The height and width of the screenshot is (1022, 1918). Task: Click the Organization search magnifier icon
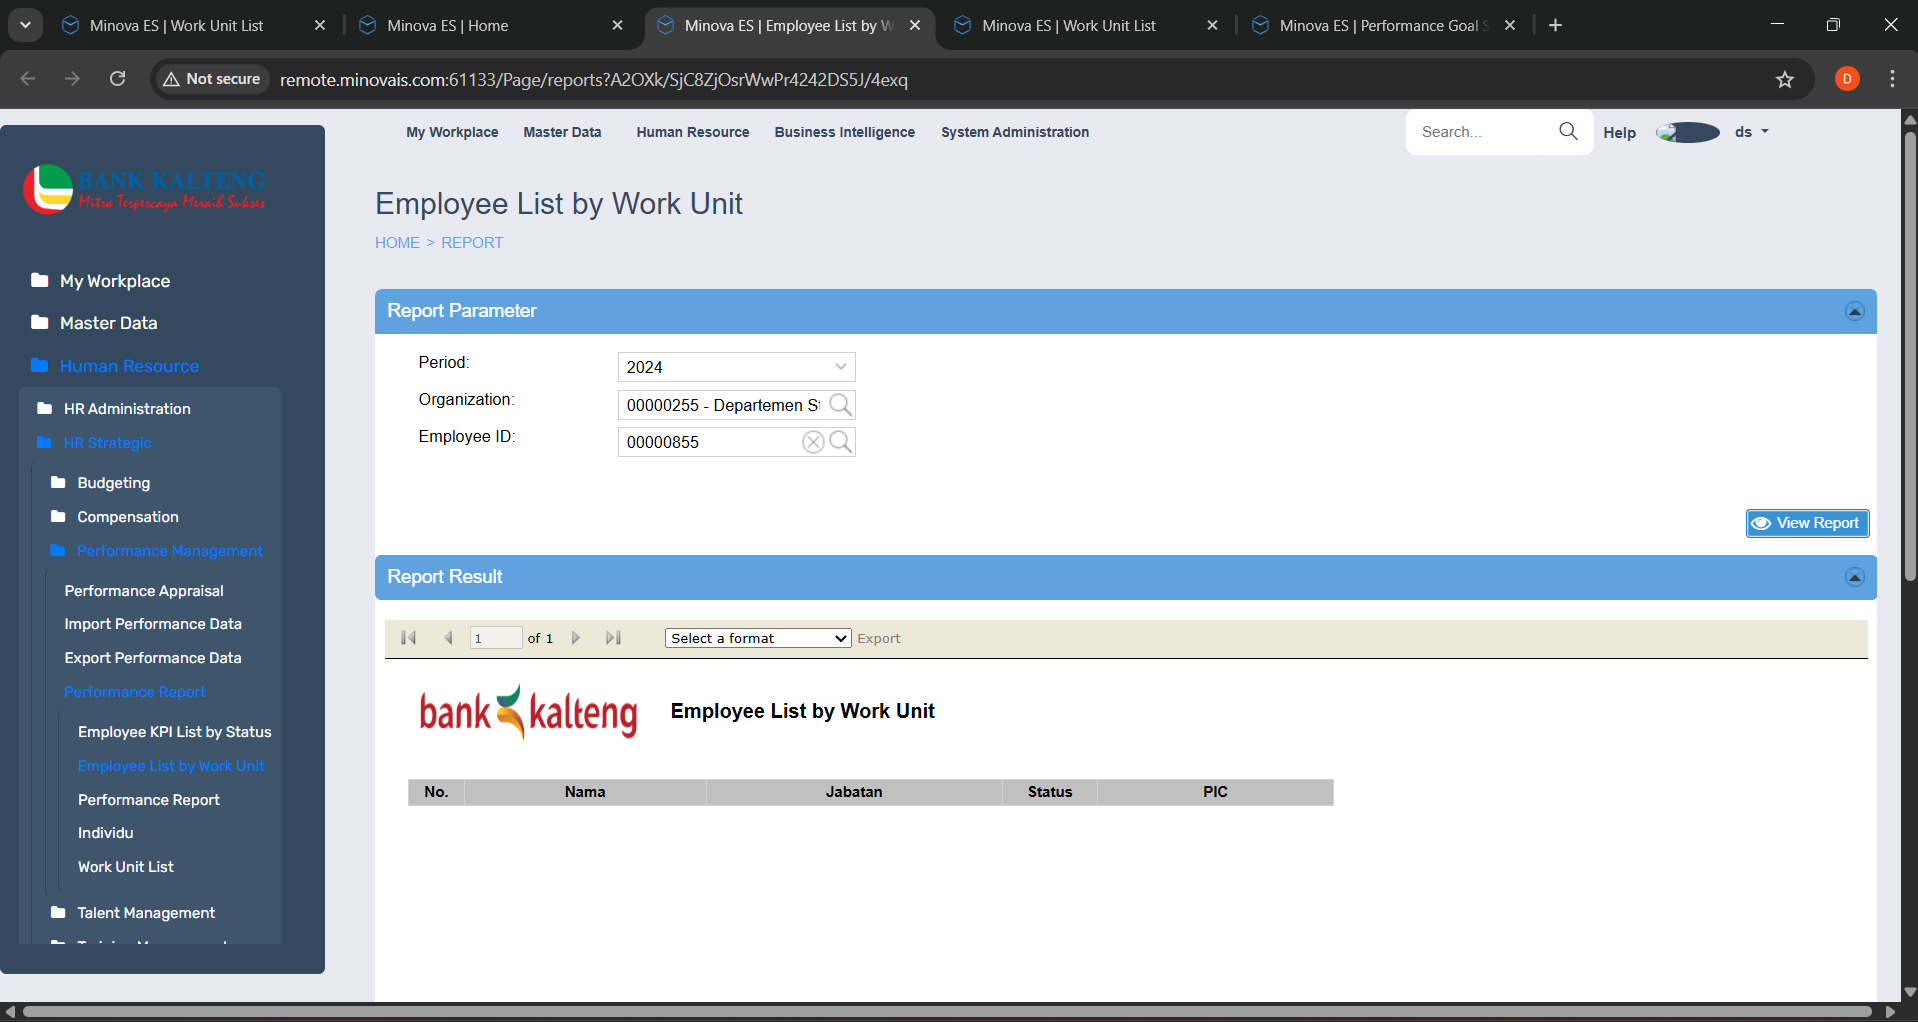(x=841, y=405)
